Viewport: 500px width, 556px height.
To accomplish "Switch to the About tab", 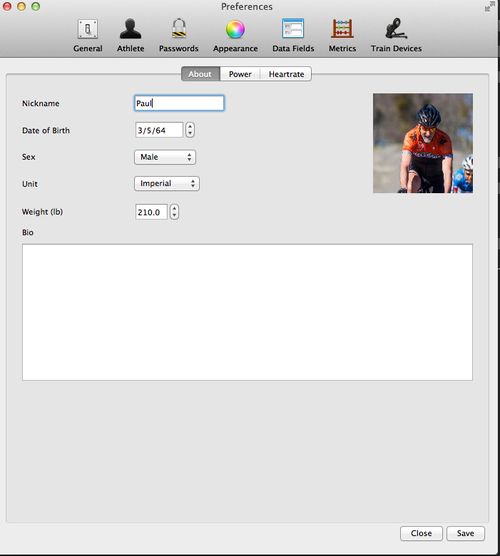I will coord(200,74).
